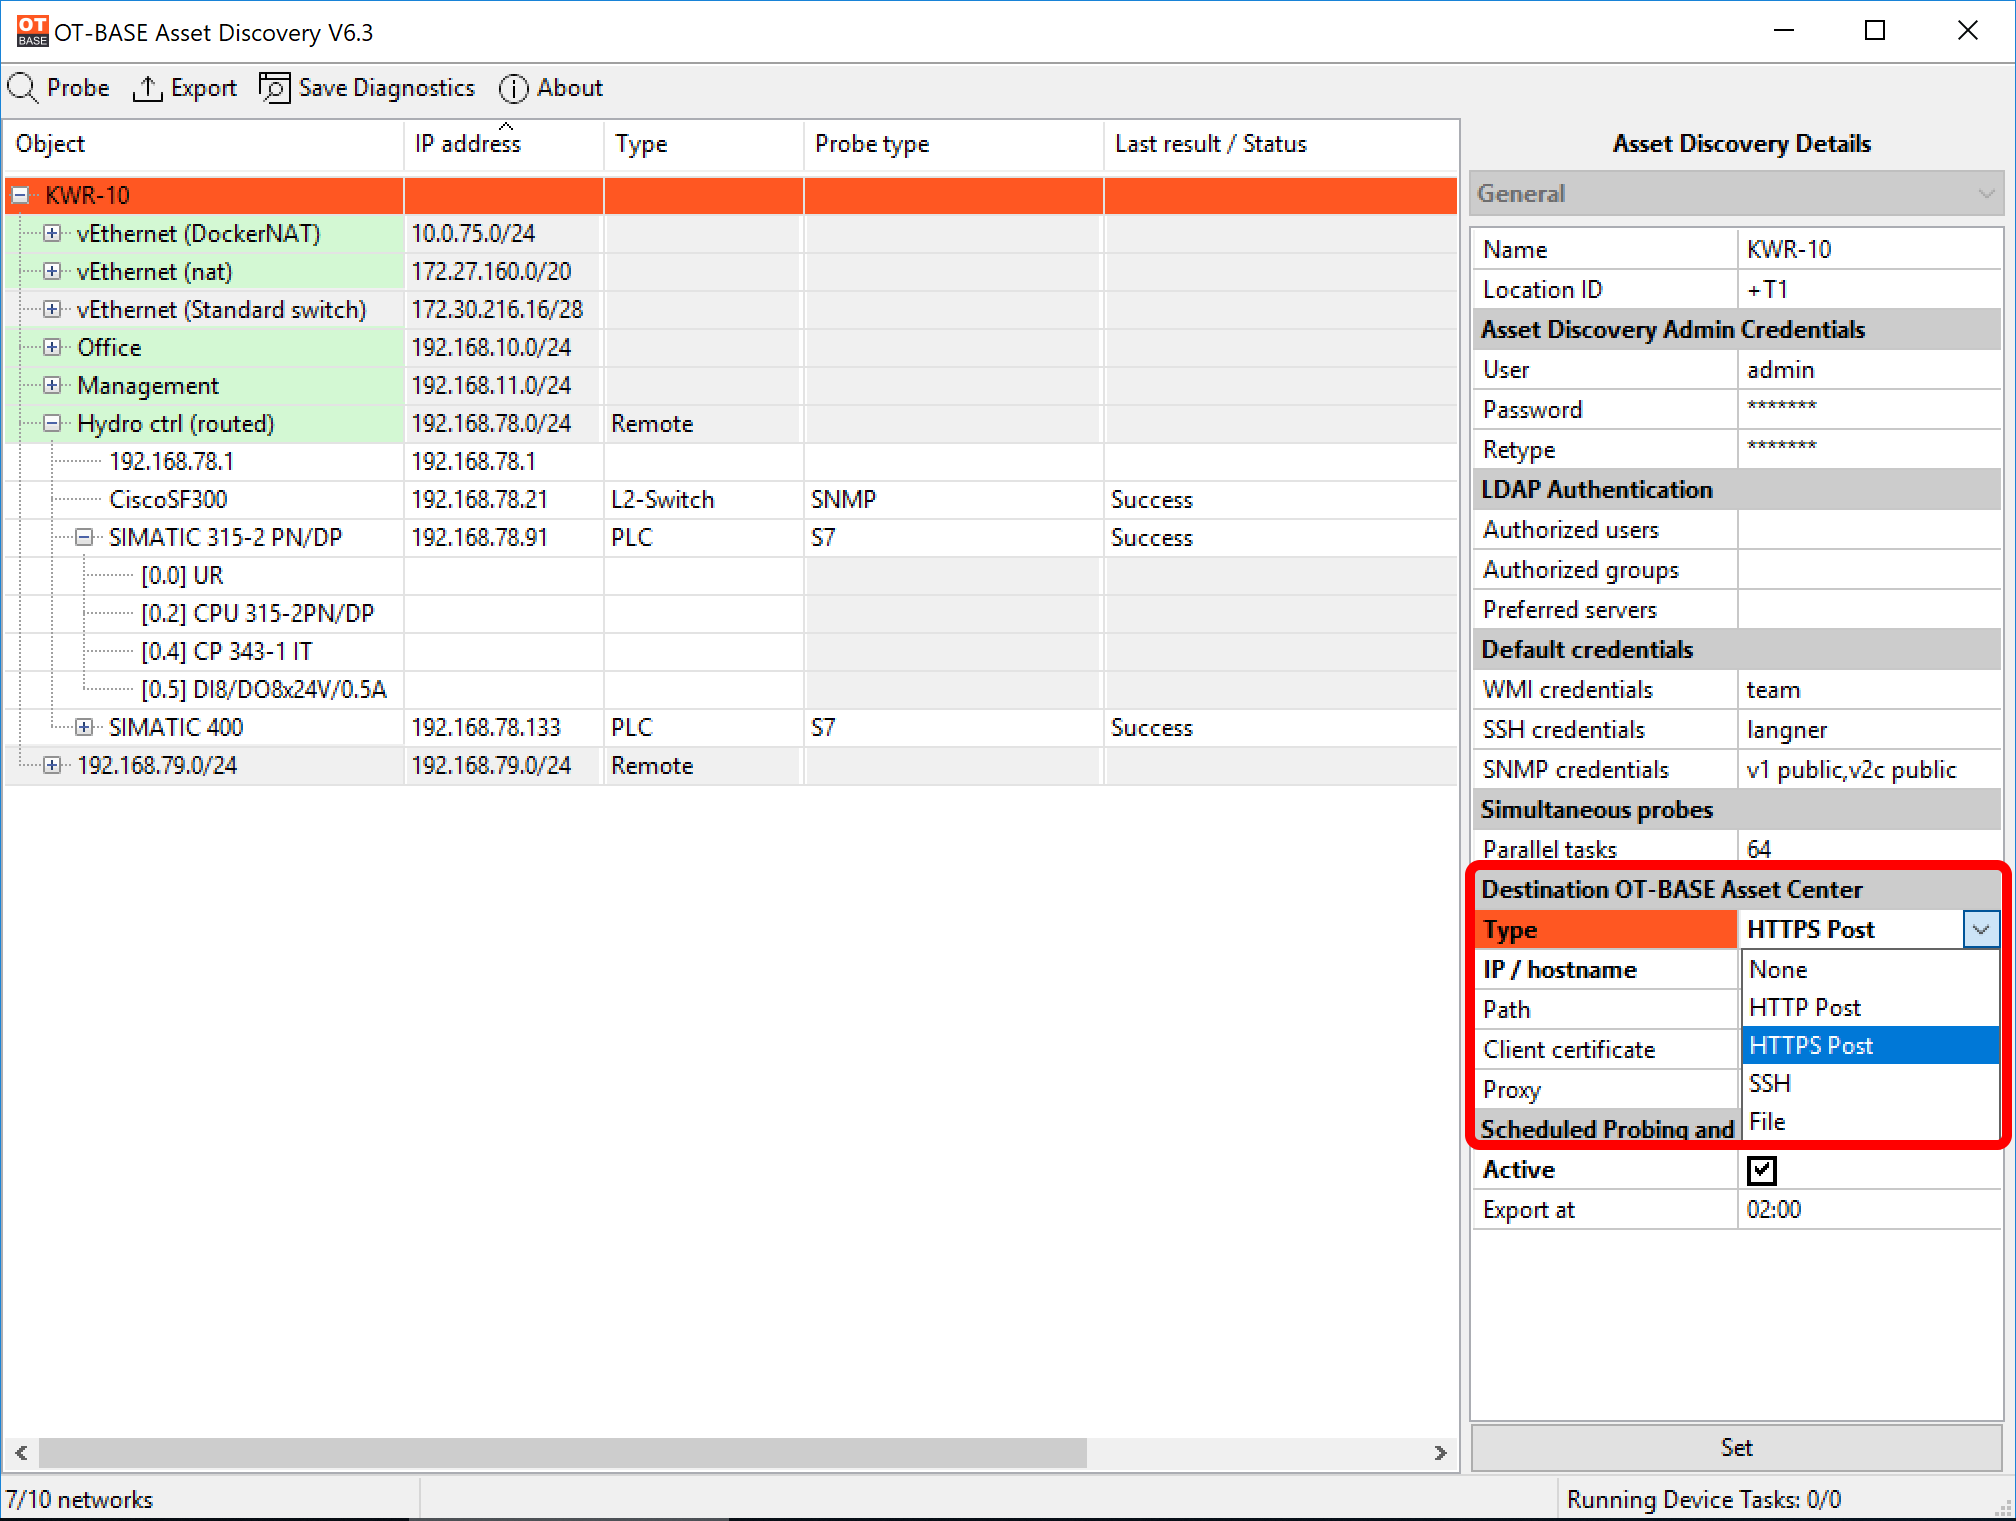Image resolution: width=2016 pixels, height=1521 pixels.
Task: Click the Client certificate property row
Action: [x=1606, y=1049]
